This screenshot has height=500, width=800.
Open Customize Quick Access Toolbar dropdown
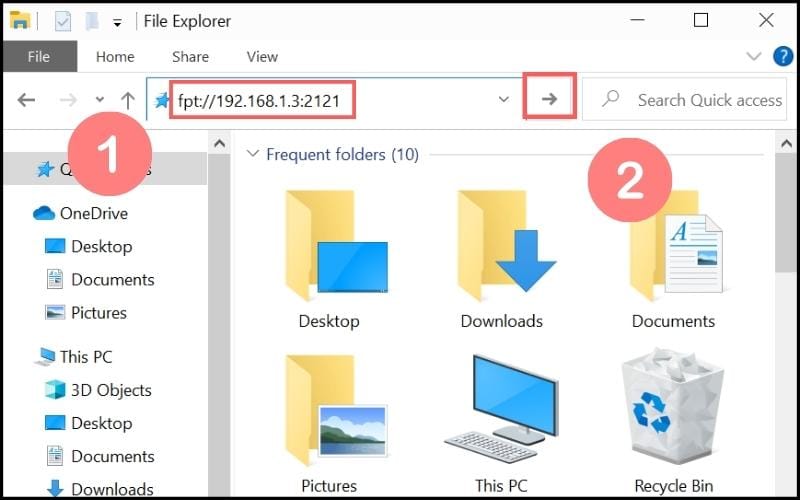117,23
